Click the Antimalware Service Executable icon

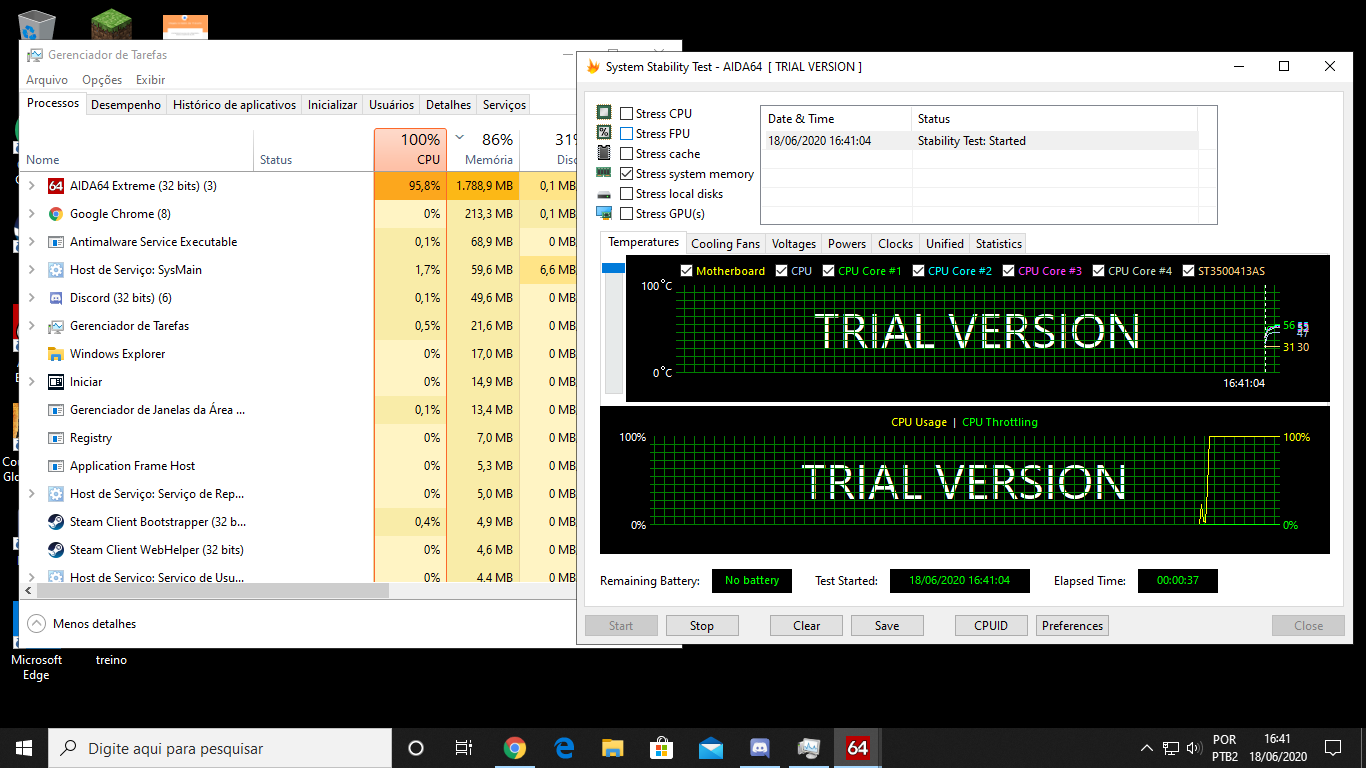point(56,242)
